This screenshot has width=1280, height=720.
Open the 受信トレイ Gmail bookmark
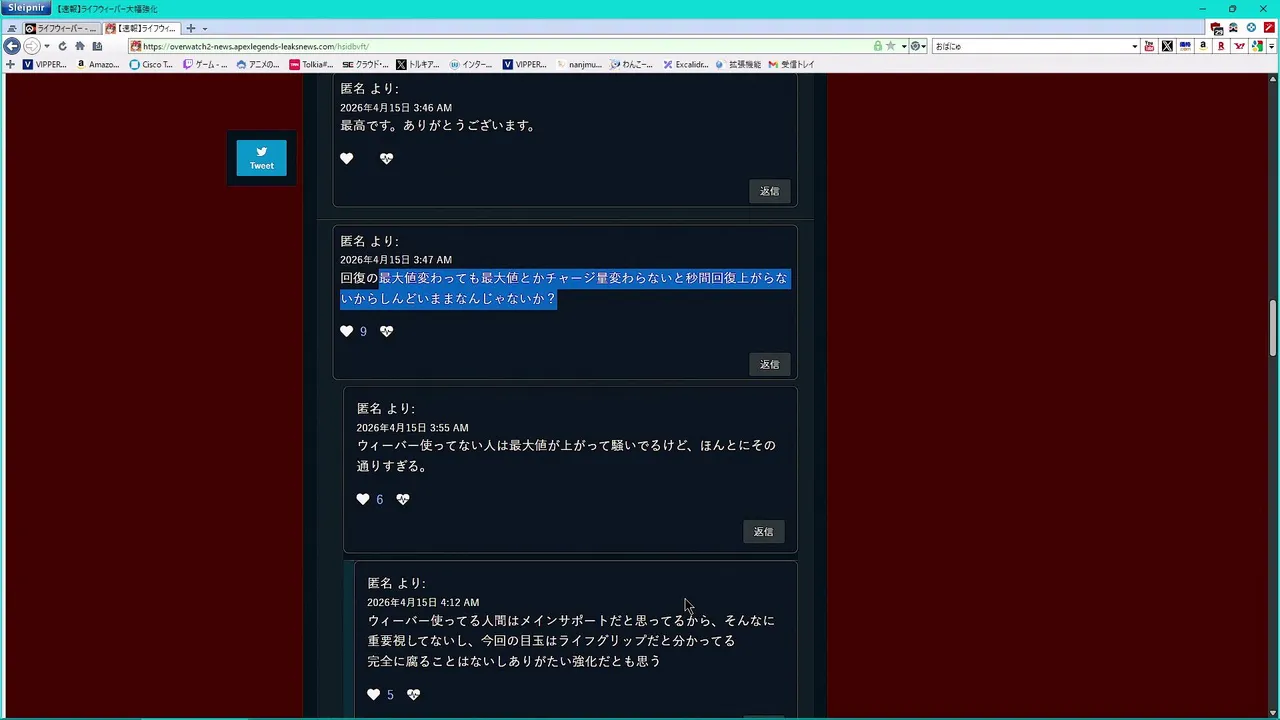point(791,64)
